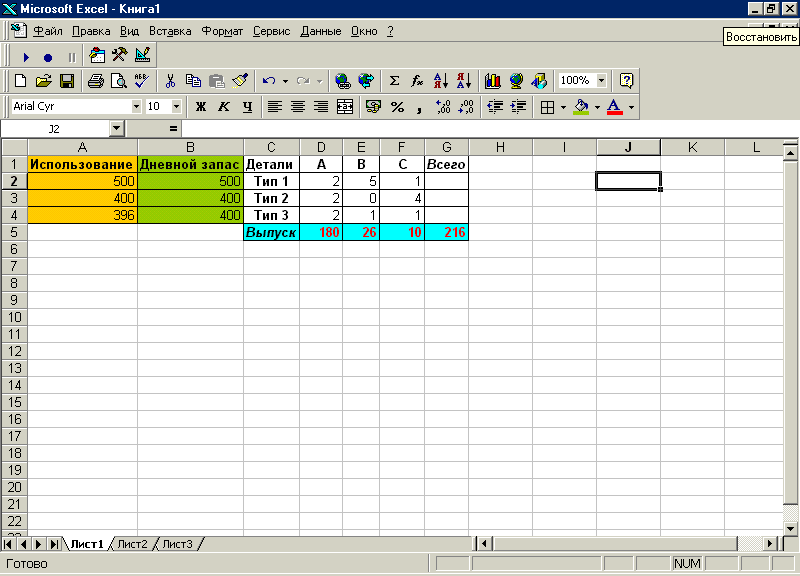Open the Map tool globe icon
The width and height of the screenshot is (800, 576).
coord(516,81)
